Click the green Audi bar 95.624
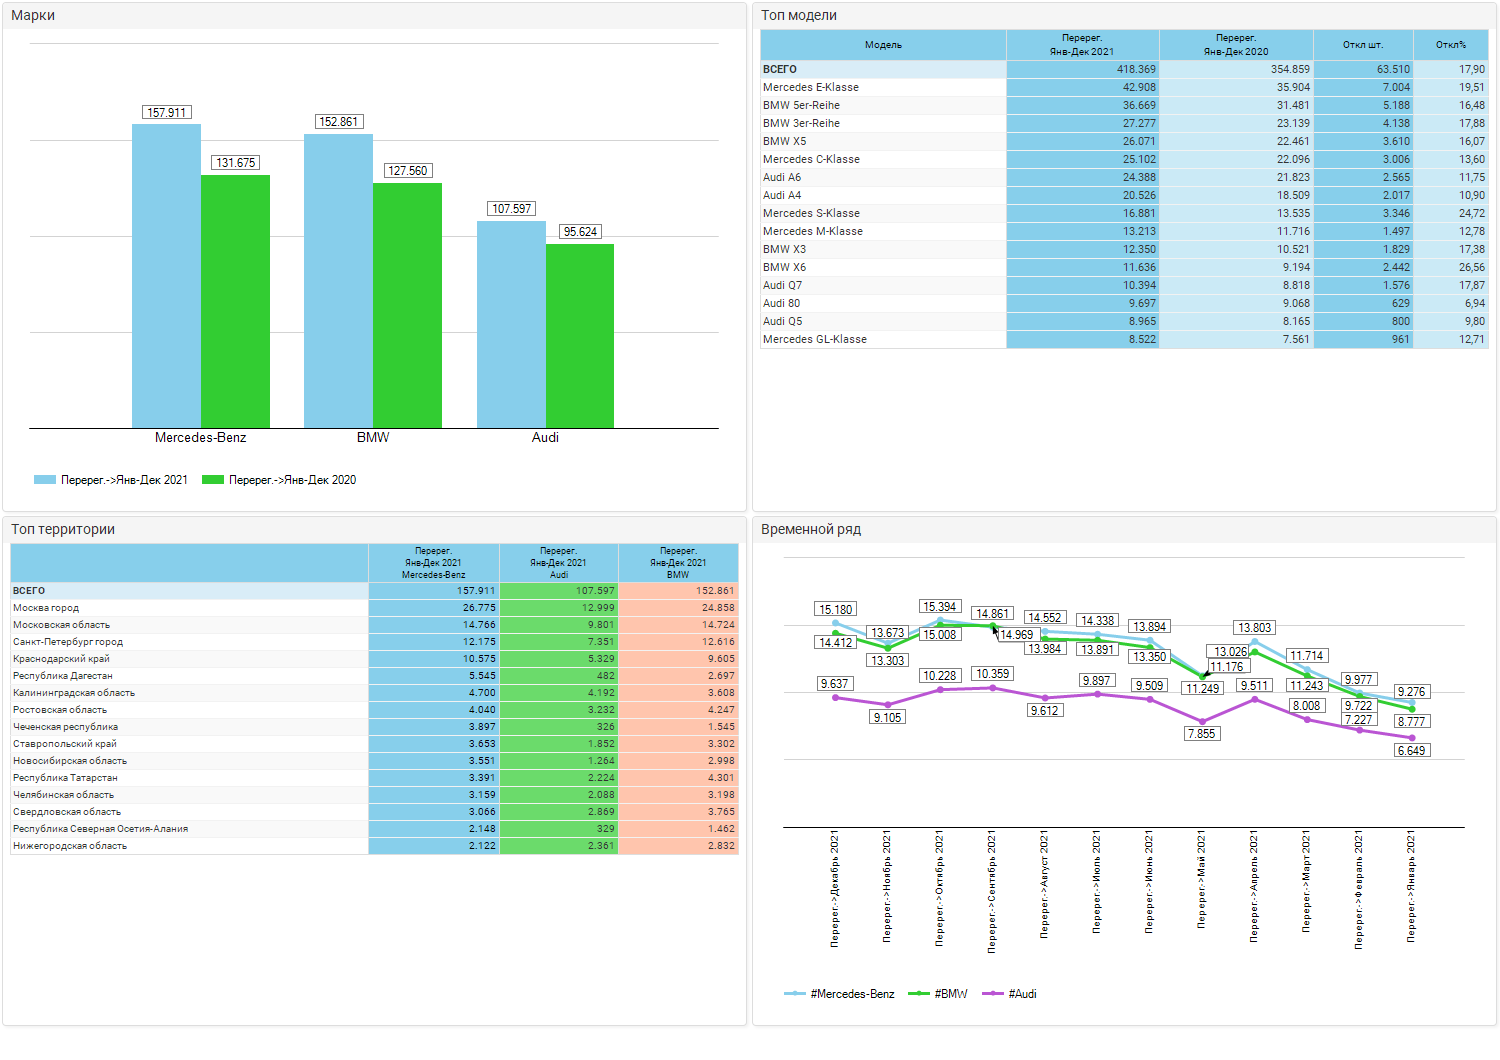 (x=580, y=336)
